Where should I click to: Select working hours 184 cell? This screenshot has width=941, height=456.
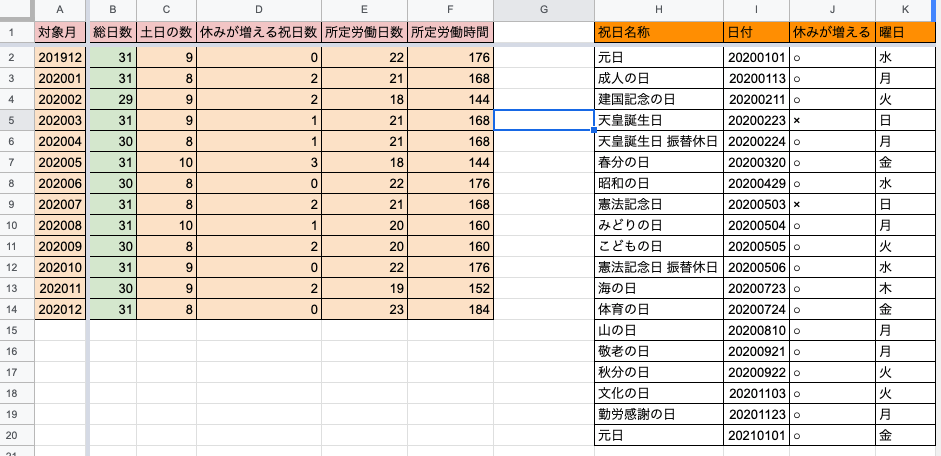click(x=450, y=310)
